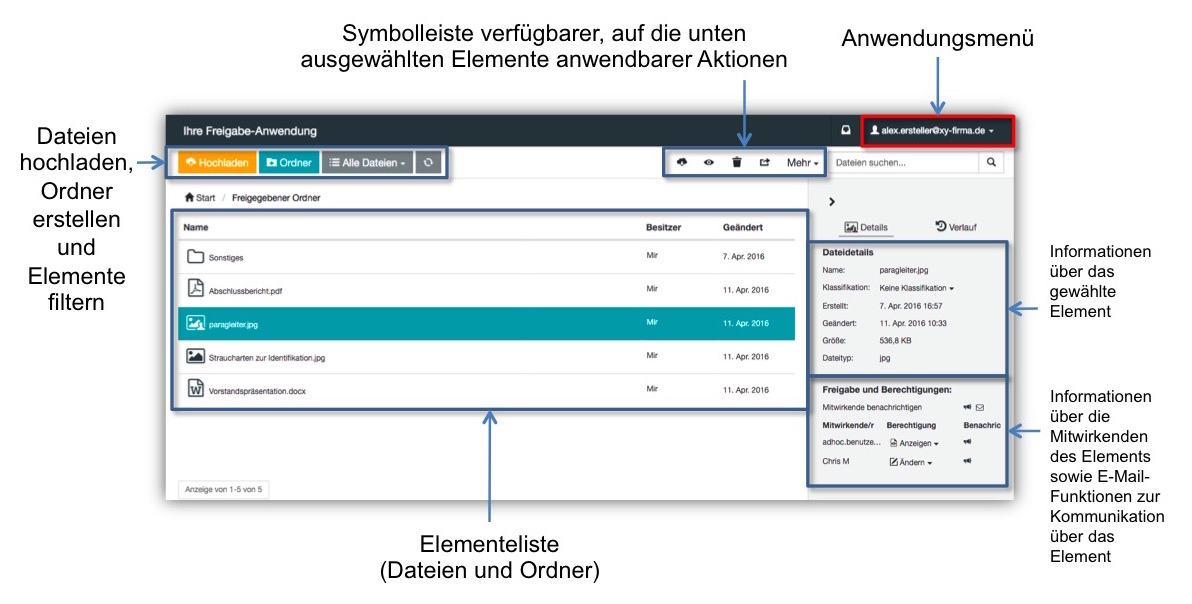Click the magnifier search button

(x=991, y=163)
